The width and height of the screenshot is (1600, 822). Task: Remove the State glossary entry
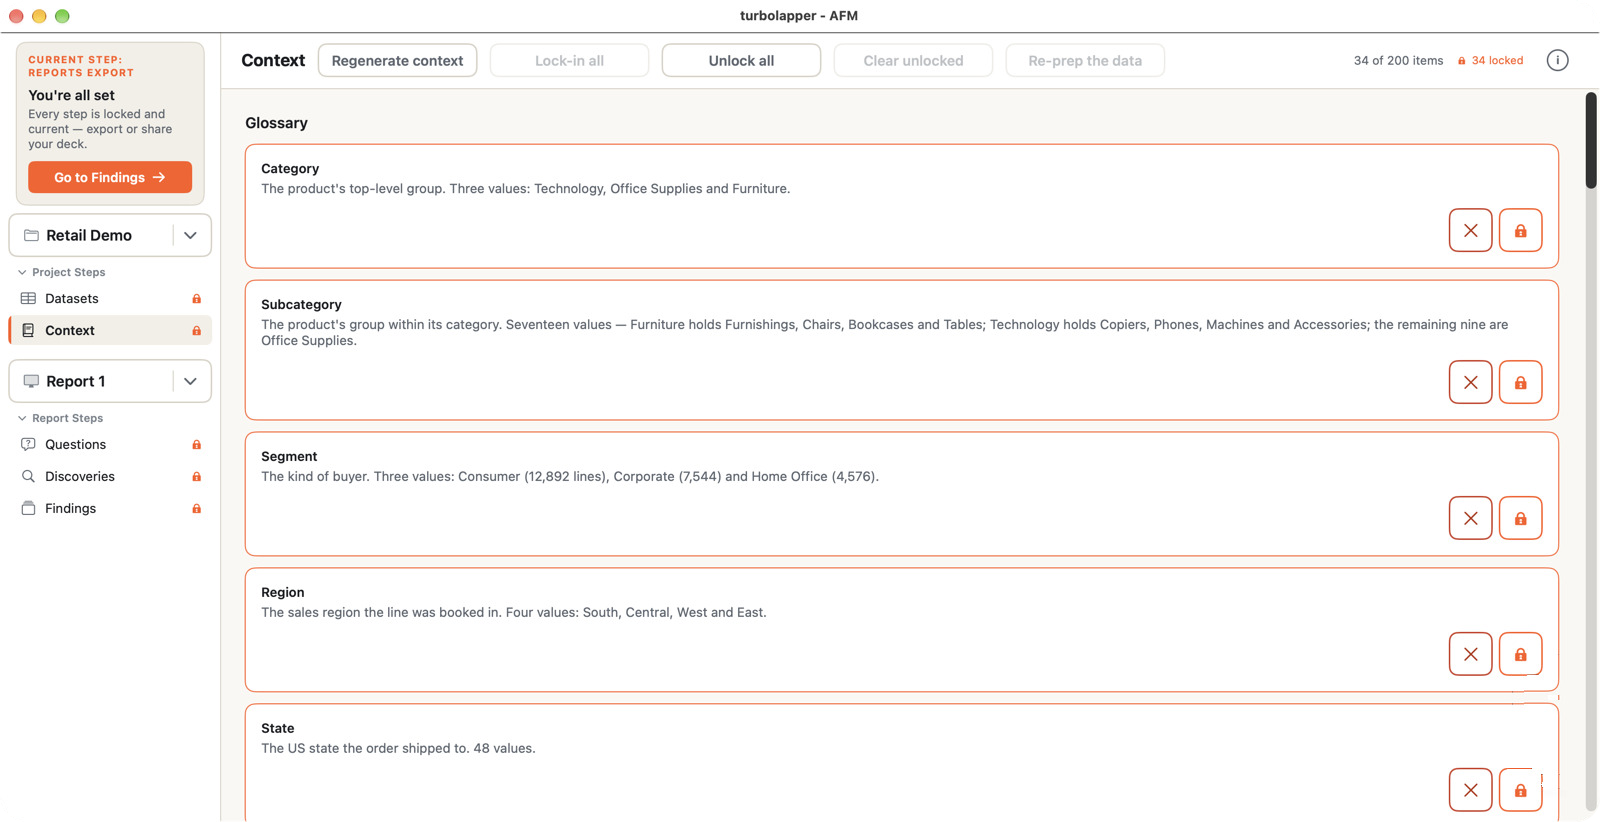pos(1470,790)
